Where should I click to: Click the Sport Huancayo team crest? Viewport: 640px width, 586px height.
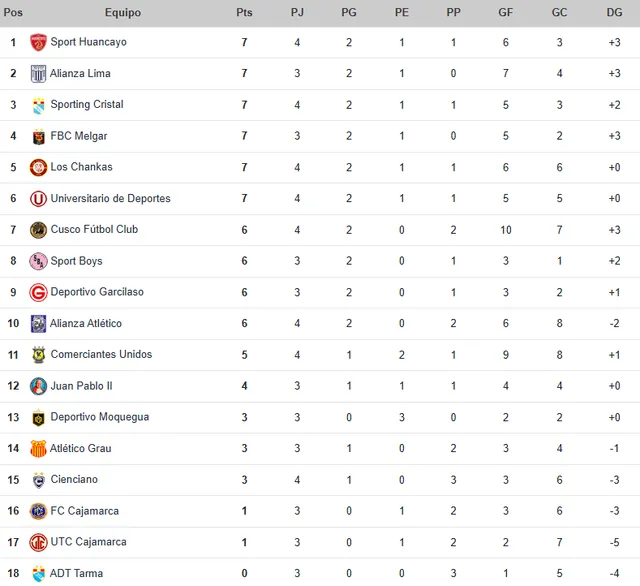click(38, 42)
